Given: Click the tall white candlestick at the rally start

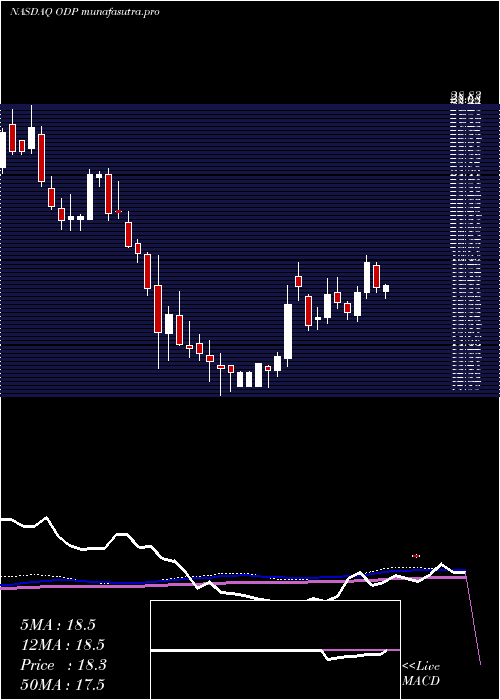Looking at the screenshot, I should tap(288, 331).
